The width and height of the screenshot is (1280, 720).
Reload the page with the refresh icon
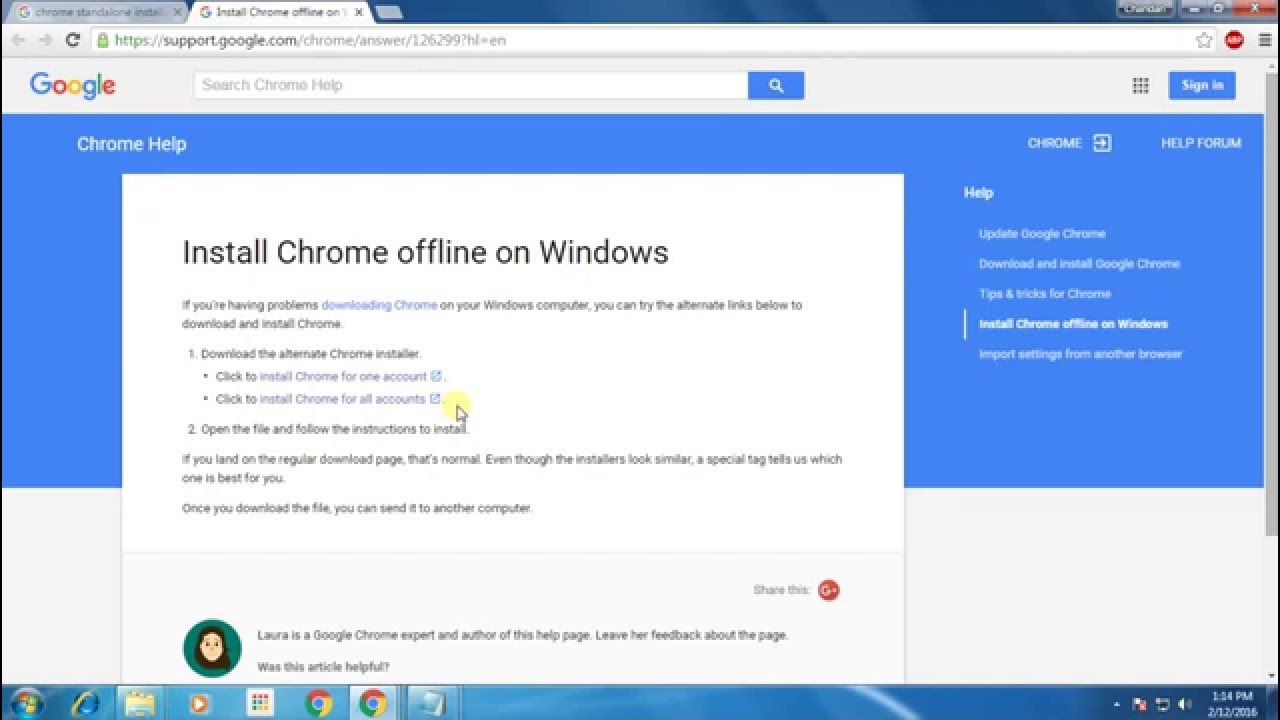pos(72,40)
